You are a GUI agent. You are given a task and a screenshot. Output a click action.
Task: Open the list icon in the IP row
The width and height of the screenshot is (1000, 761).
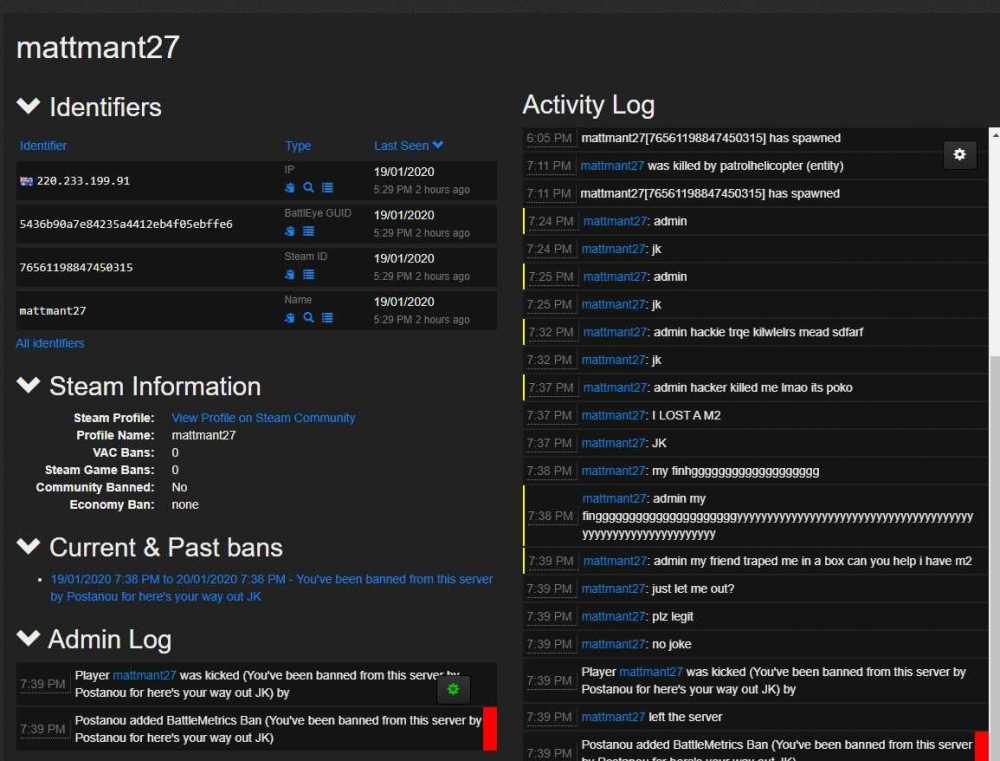327,188
